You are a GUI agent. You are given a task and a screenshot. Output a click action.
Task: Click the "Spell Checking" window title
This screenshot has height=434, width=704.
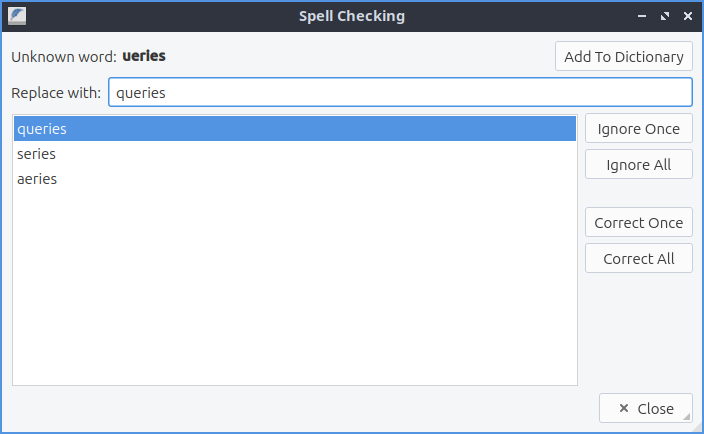click(352, 16)
